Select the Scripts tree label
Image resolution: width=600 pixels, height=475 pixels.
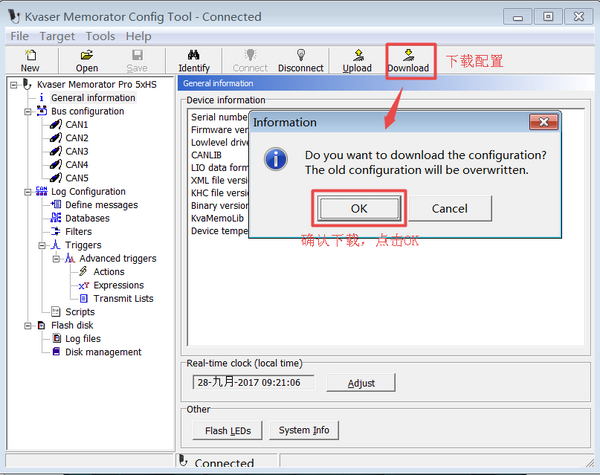tap(80, 312)
